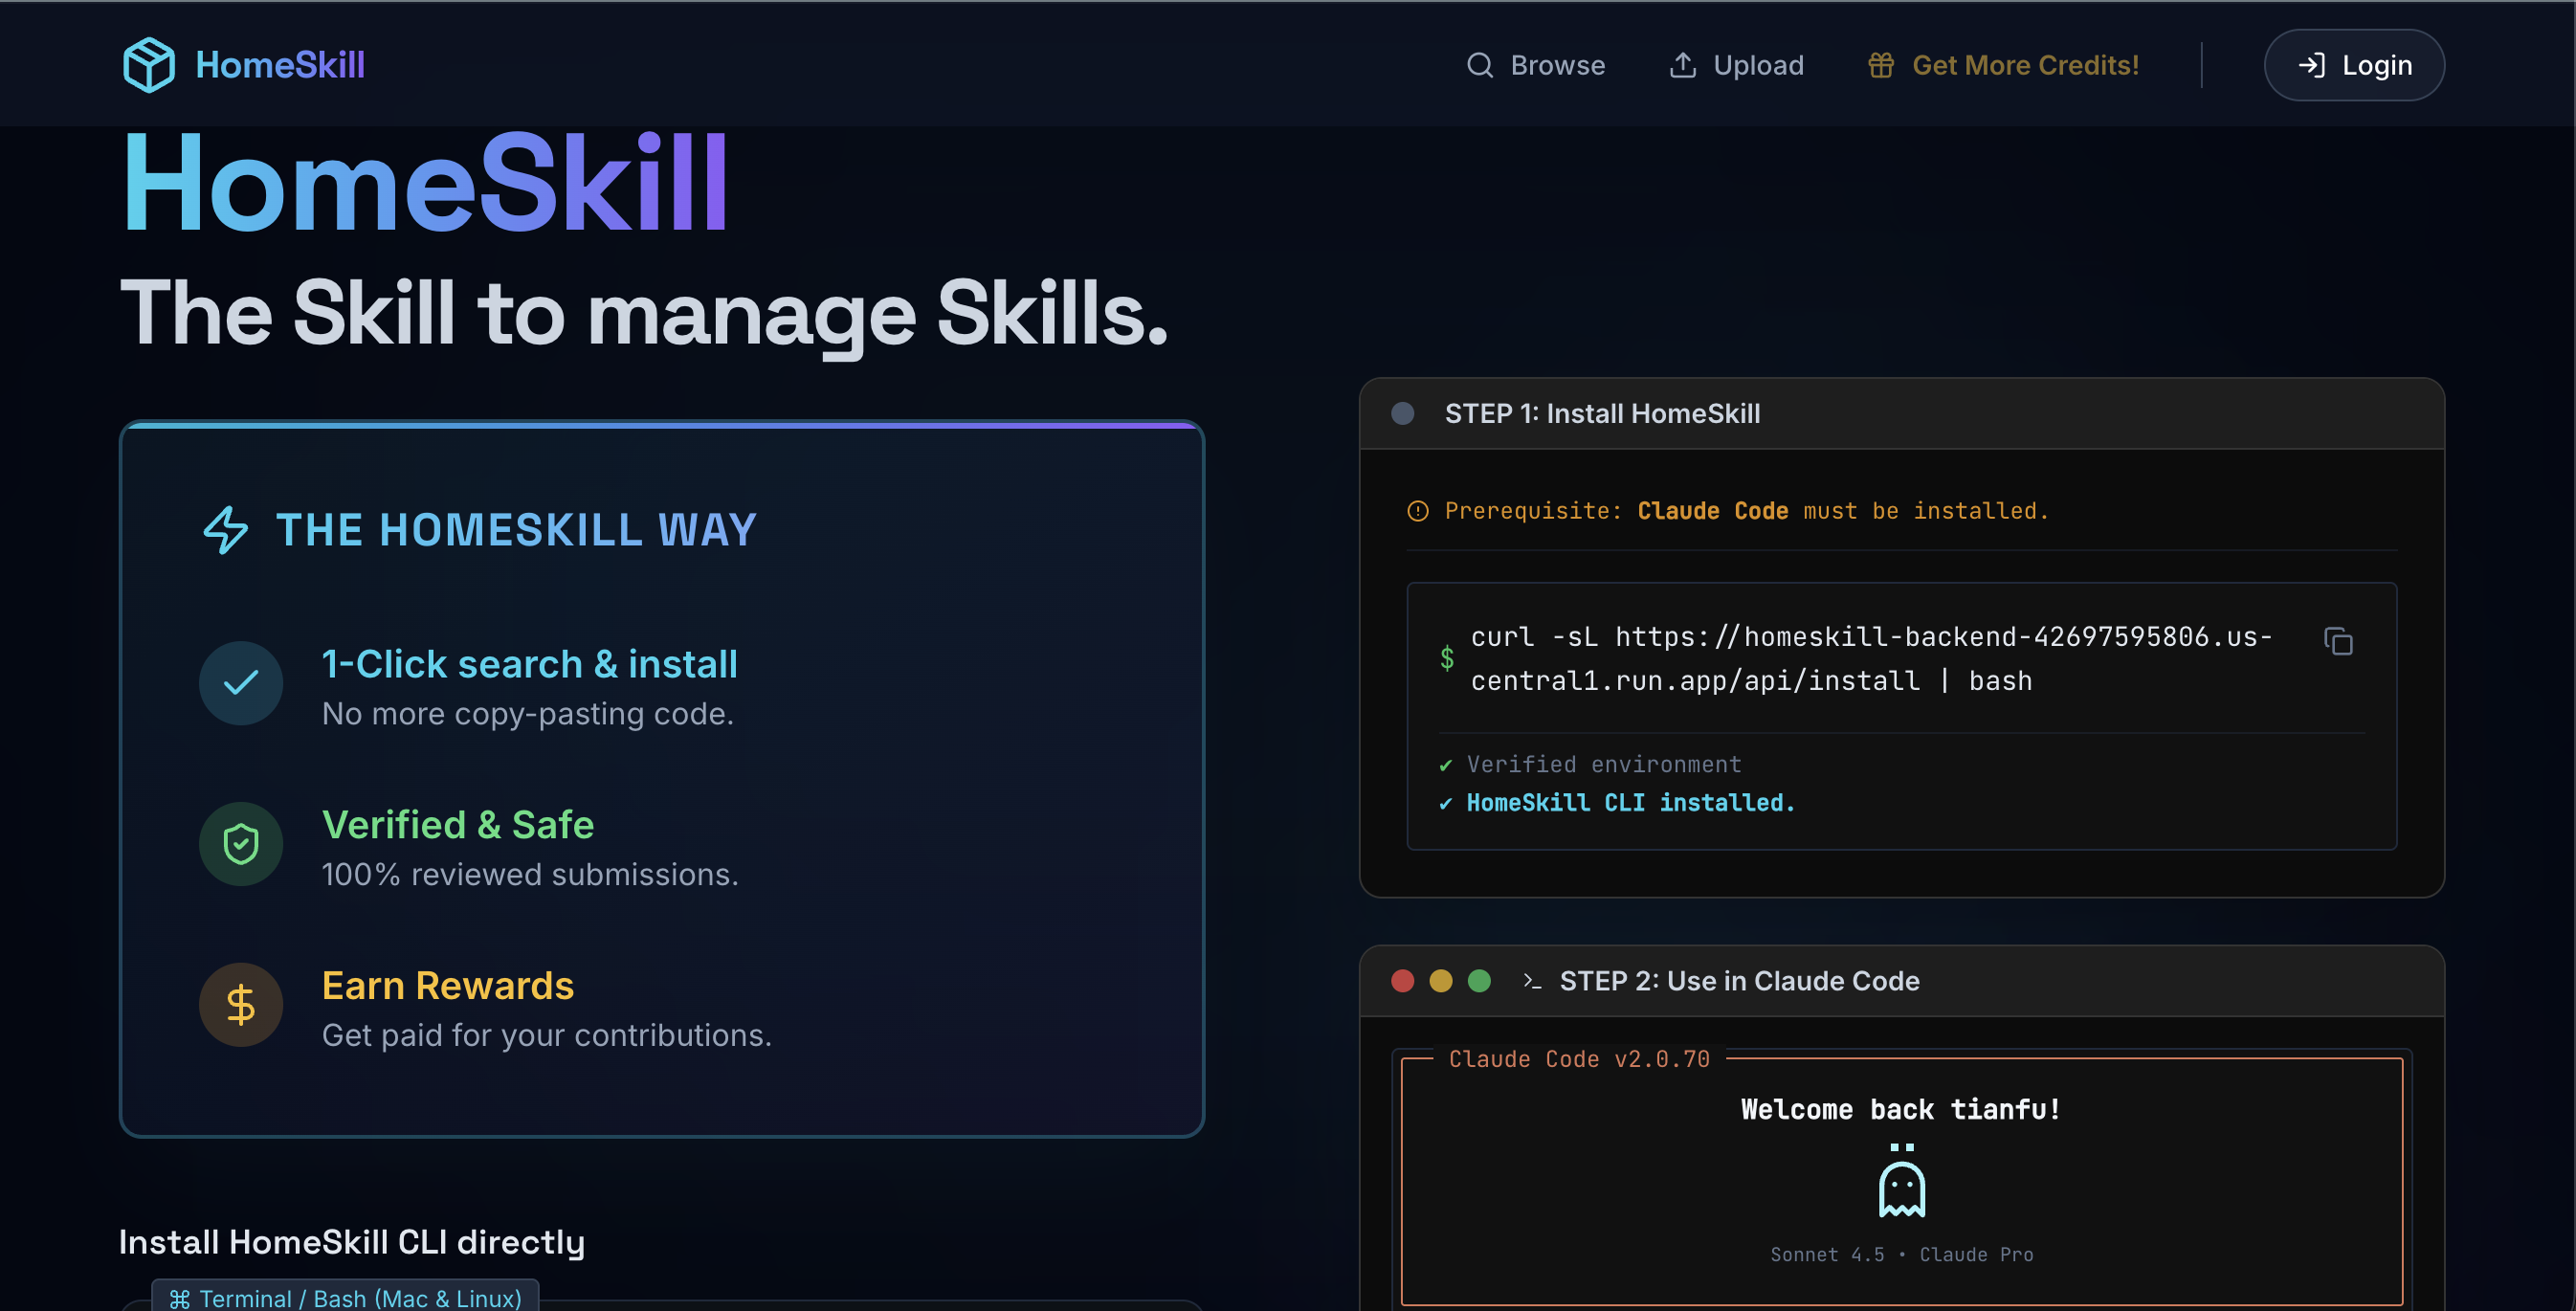Click the green shield Verified icon
Image resolution: width=2576 pixels, height=1311 pixels.
(241, 844)
